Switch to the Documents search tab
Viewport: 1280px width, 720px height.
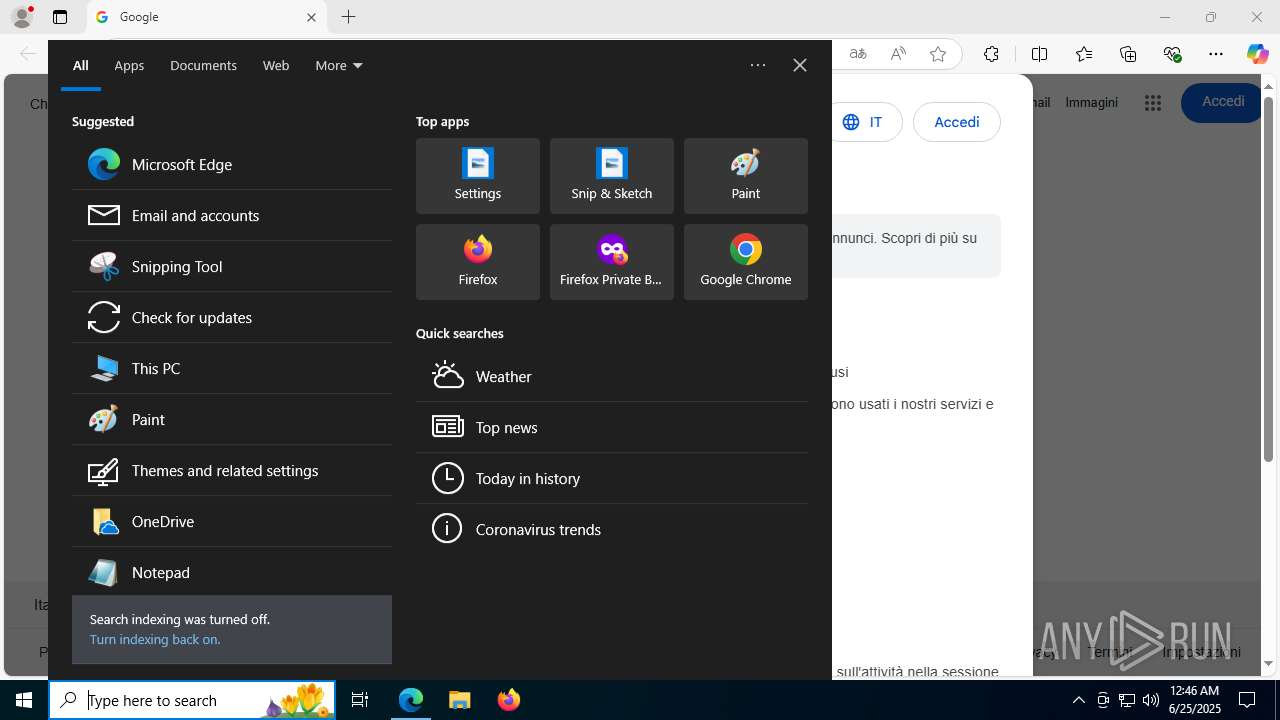click(203, 65)
